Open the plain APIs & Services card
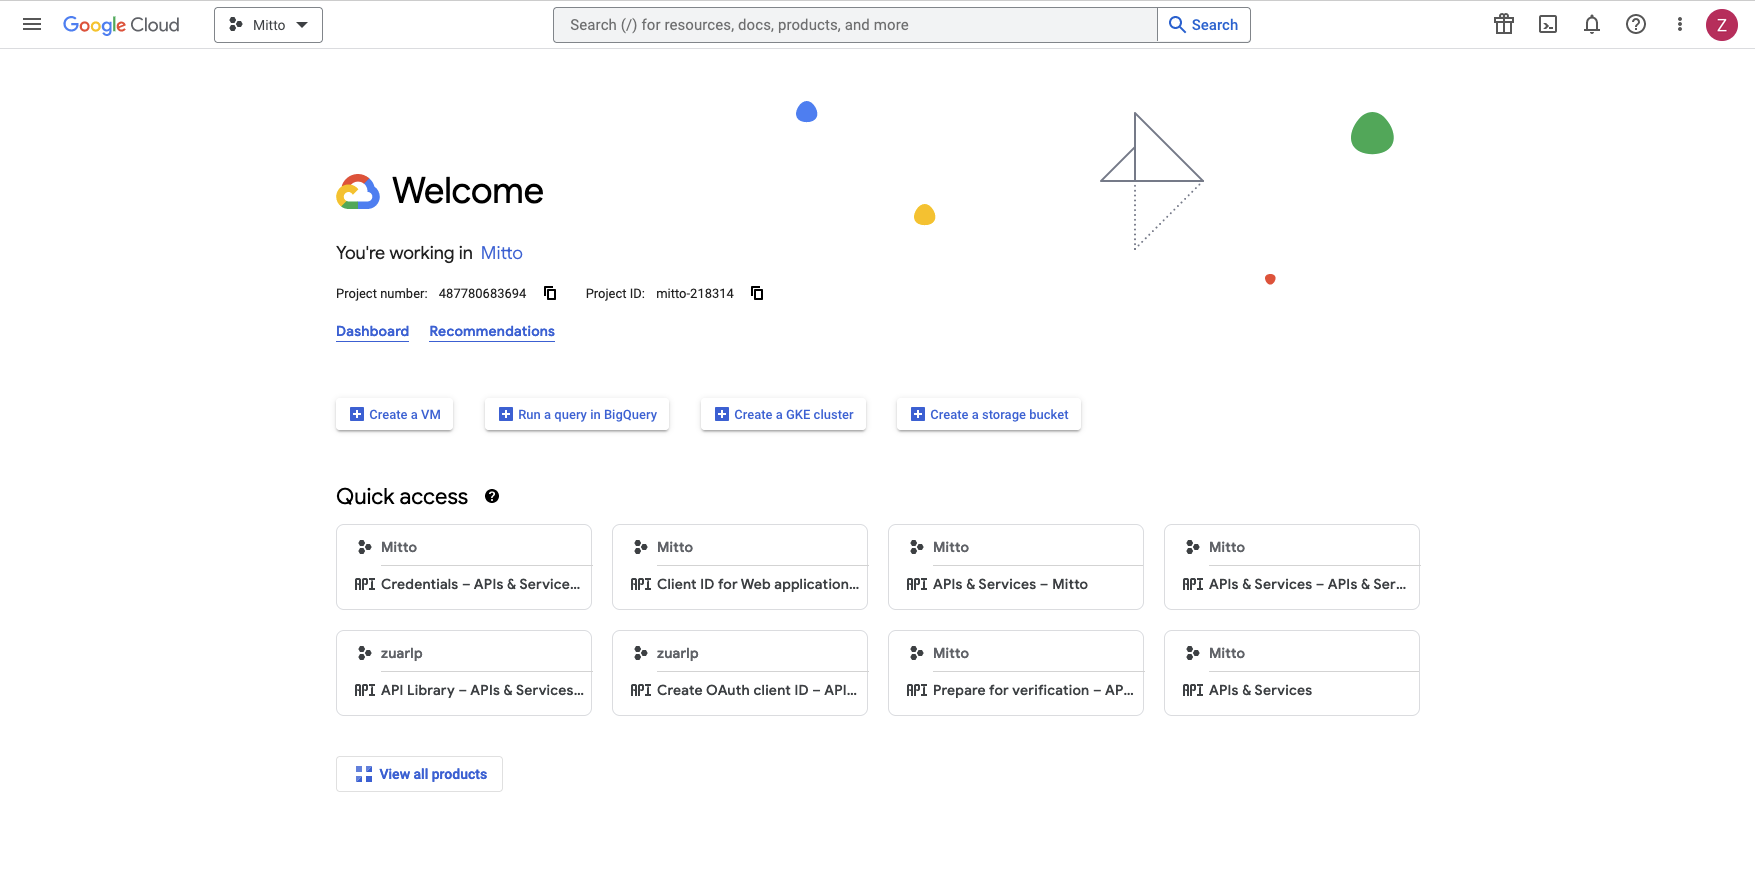This screenshot has height=871, width=1755. 1292,673
